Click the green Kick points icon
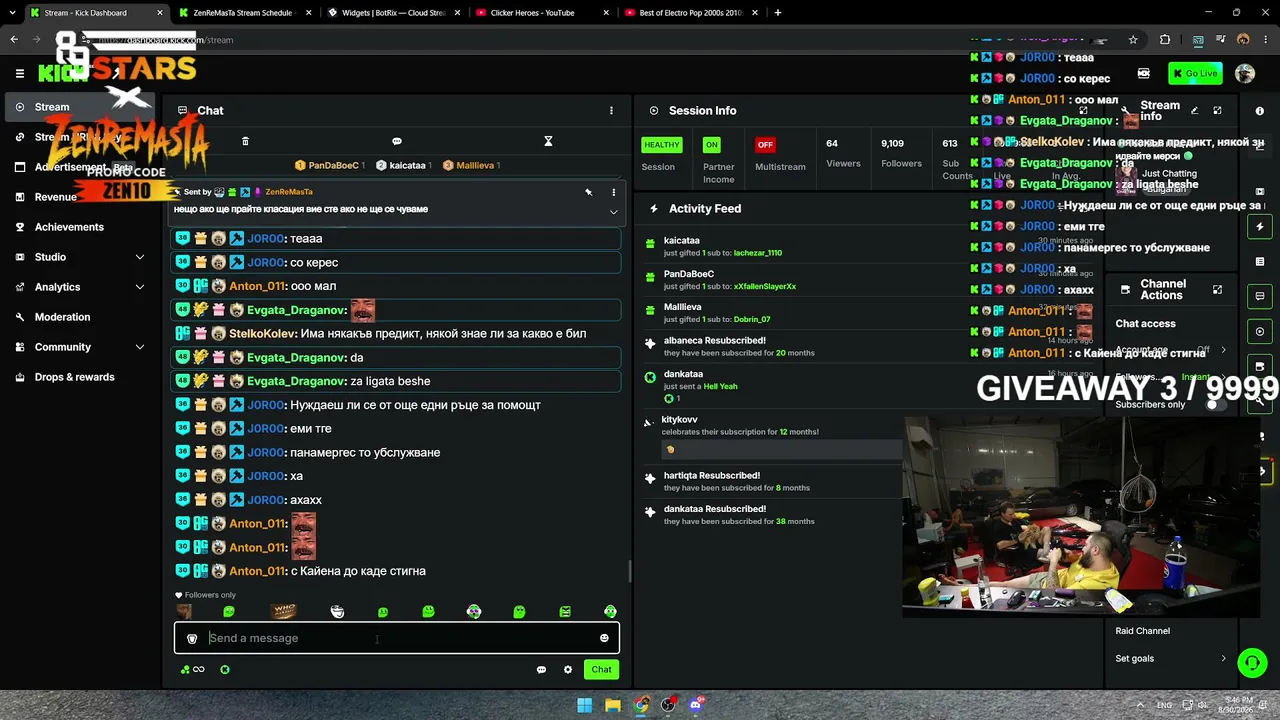 pos(225,670)
